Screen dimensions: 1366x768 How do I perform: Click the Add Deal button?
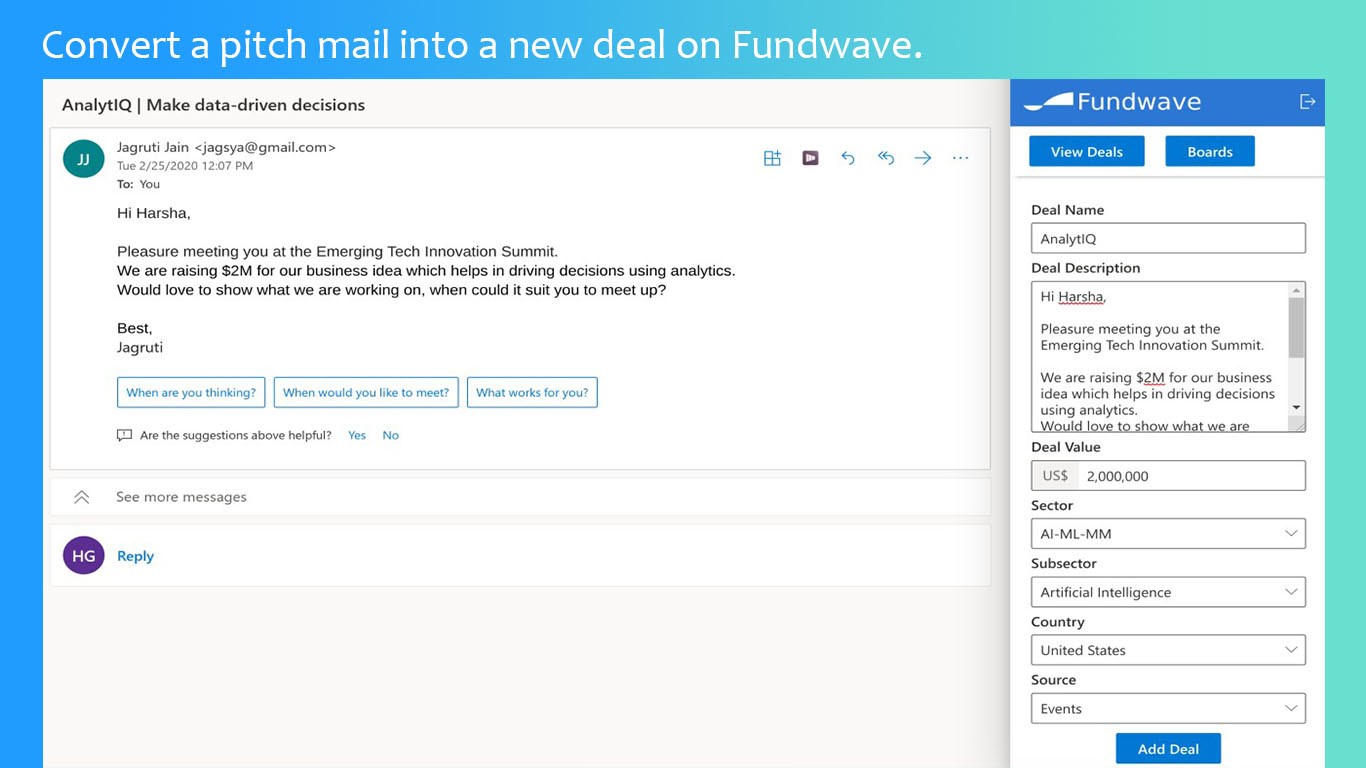click(1168, 749)
